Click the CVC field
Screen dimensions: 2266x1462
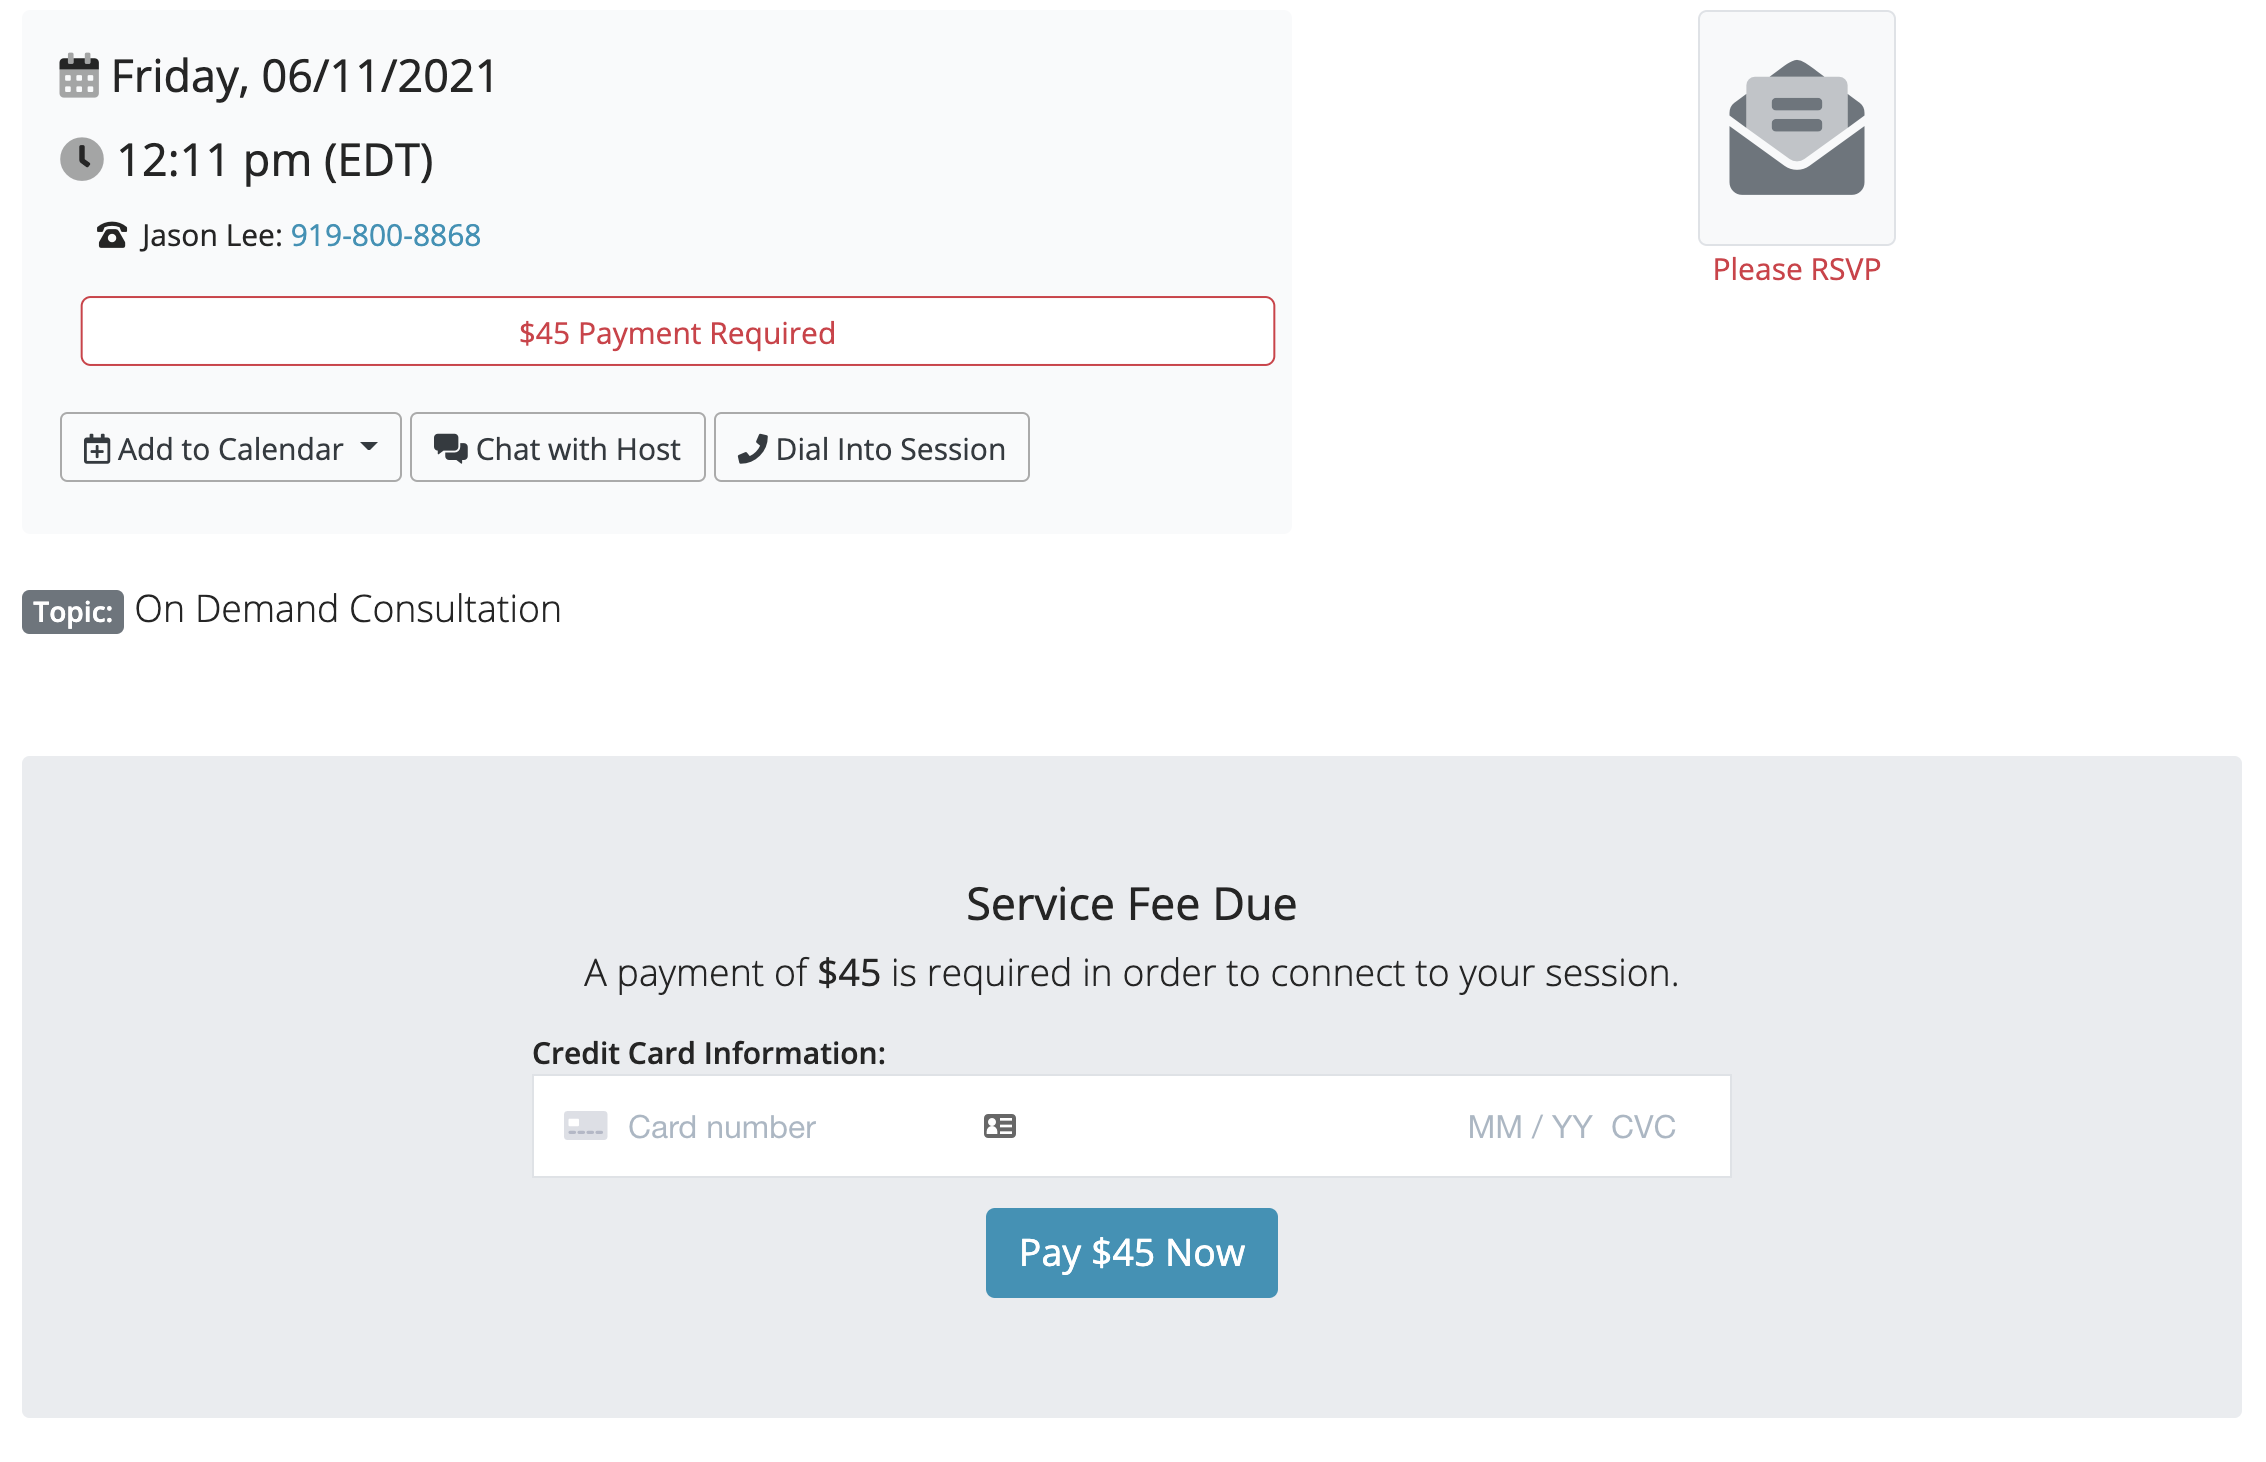(1643, 1127)
